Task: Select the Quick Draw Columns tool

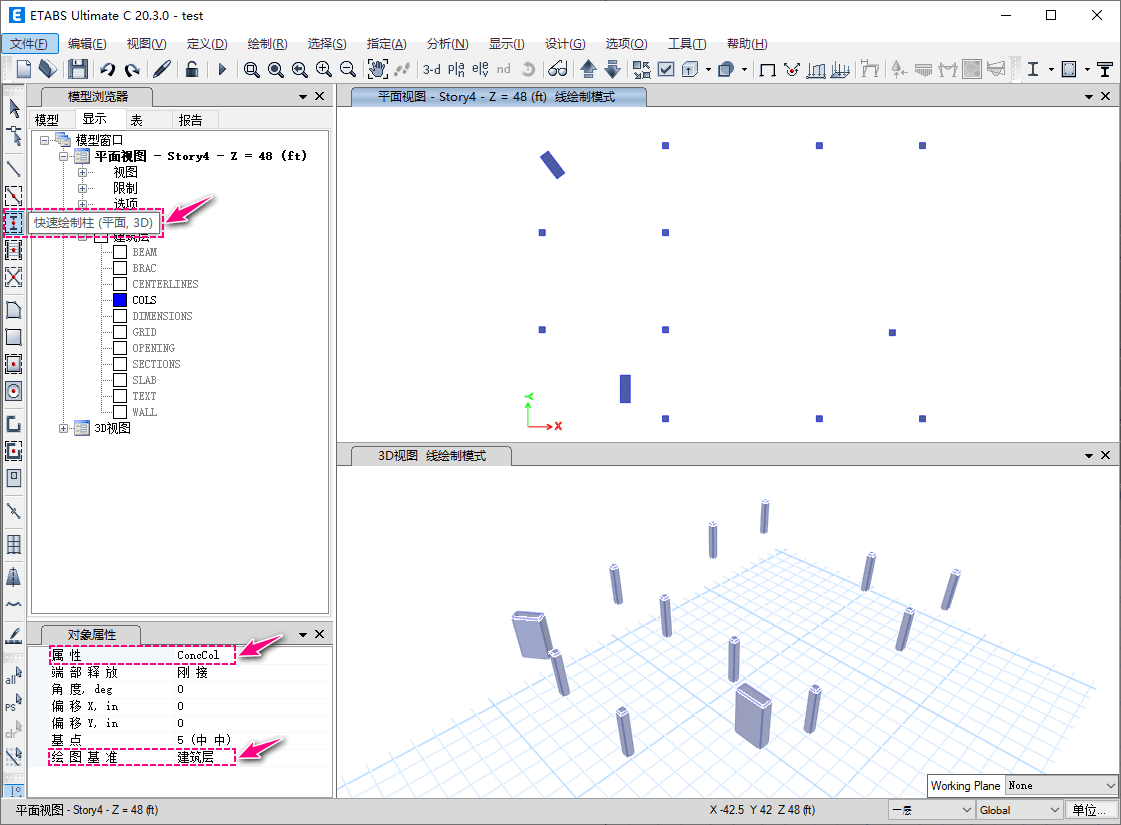Action: 14,222
